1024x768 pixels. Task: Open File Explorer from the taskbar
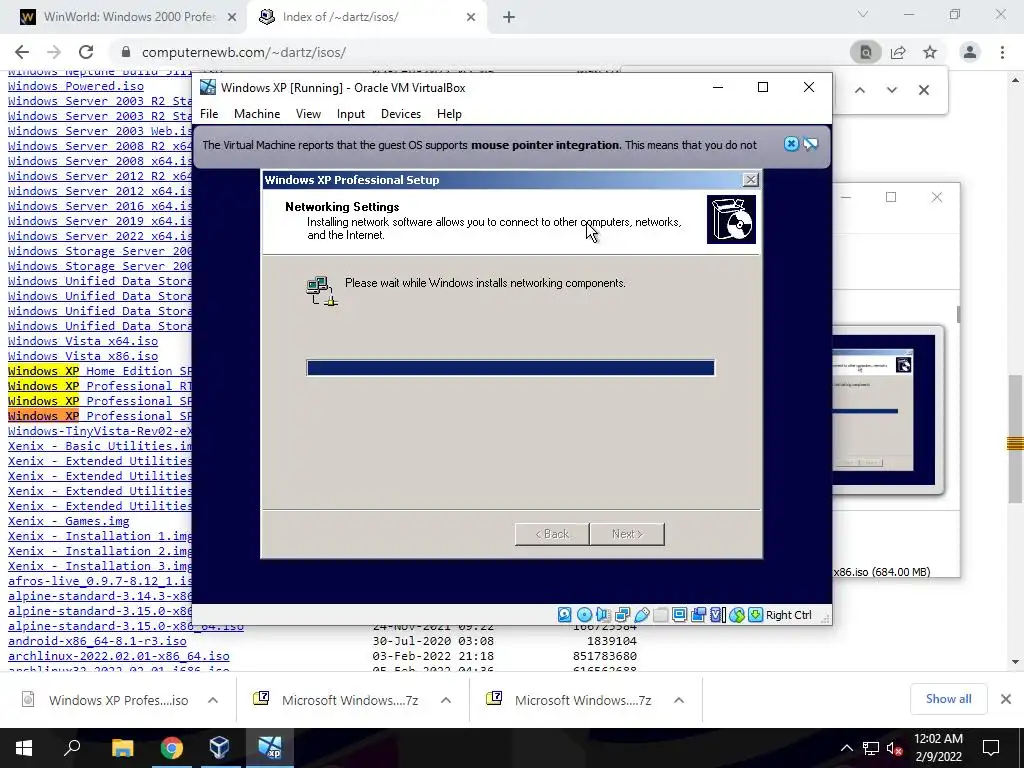click(122, 747)
